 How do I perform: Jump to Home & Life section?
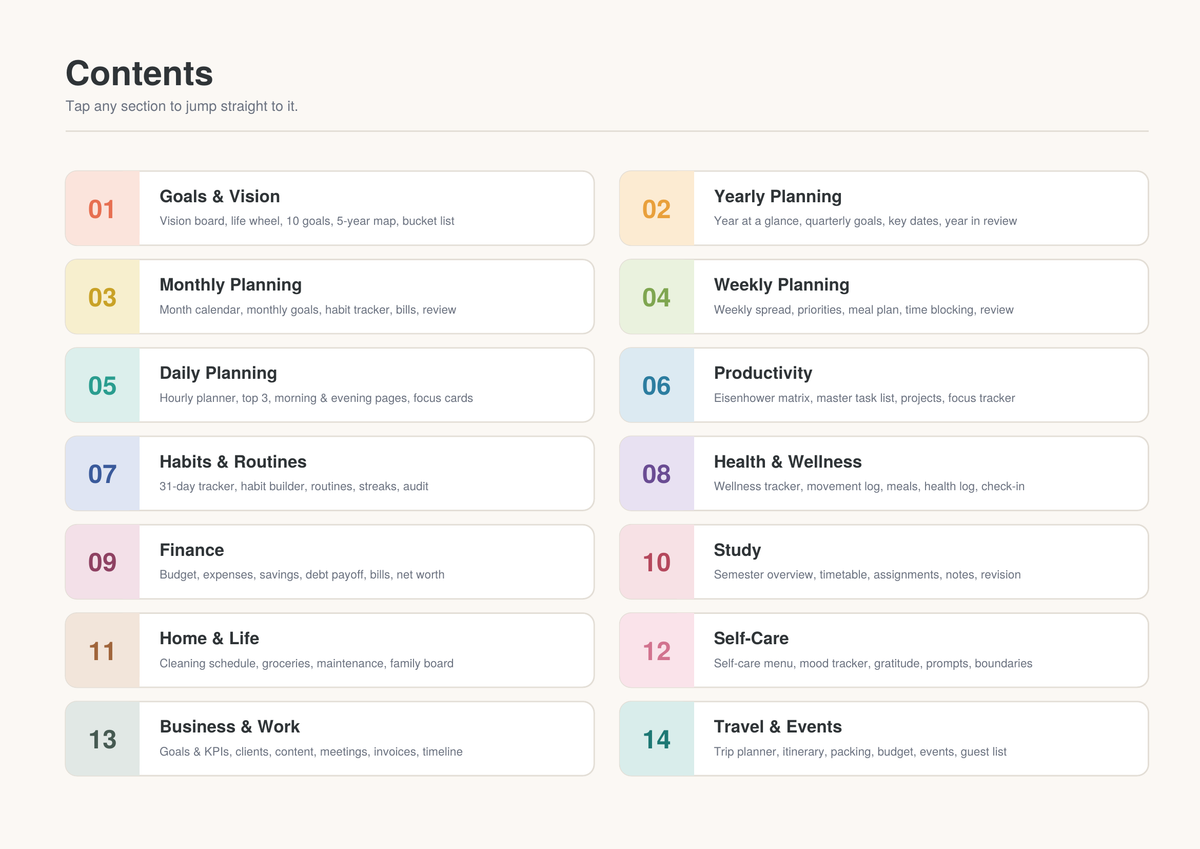click(330, 650)
